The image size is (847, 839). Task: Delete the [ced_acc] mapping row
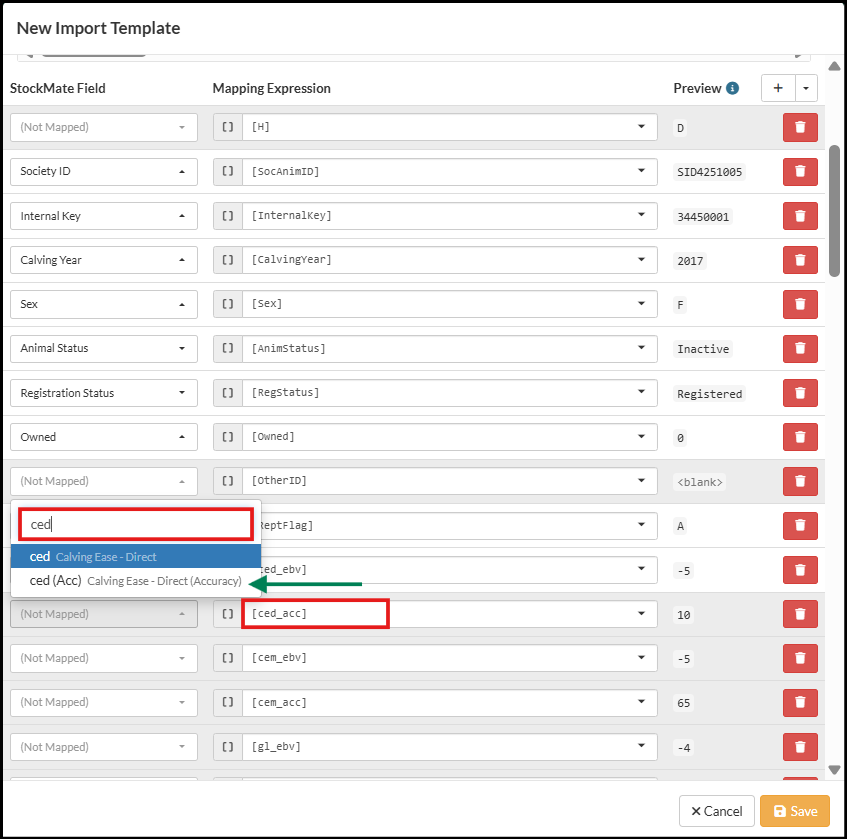click(799, 614)
